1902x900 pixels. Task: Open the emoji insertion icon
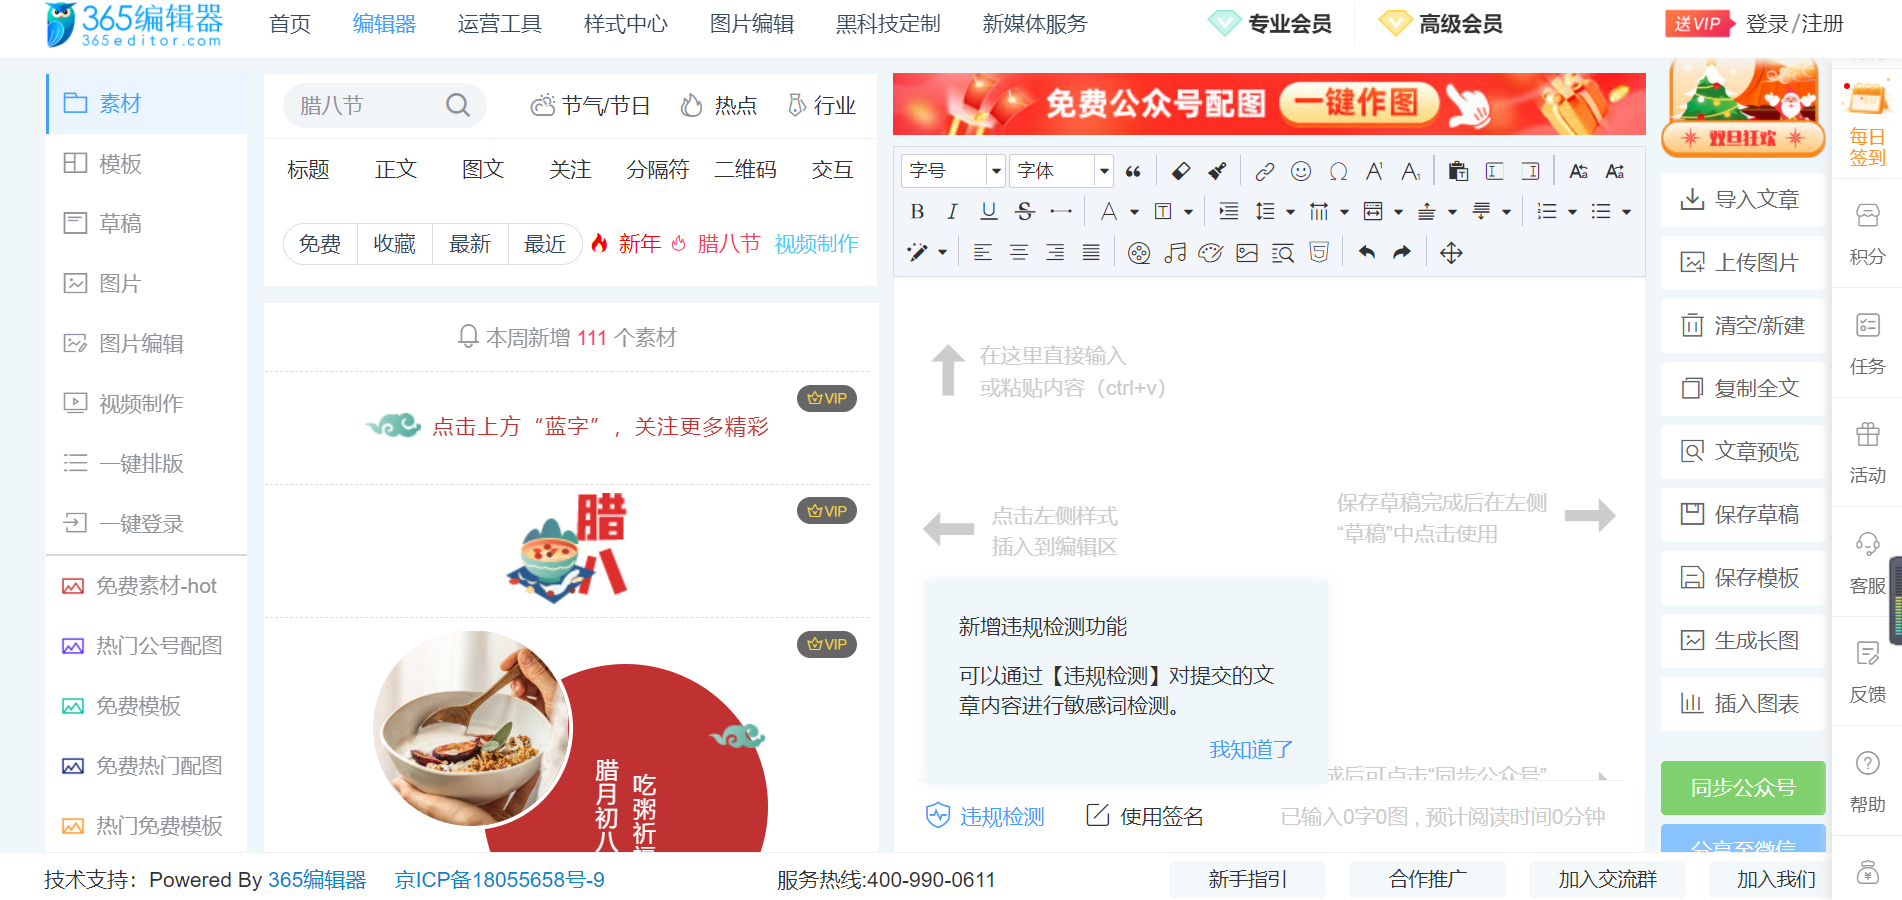click(1299, 171)
